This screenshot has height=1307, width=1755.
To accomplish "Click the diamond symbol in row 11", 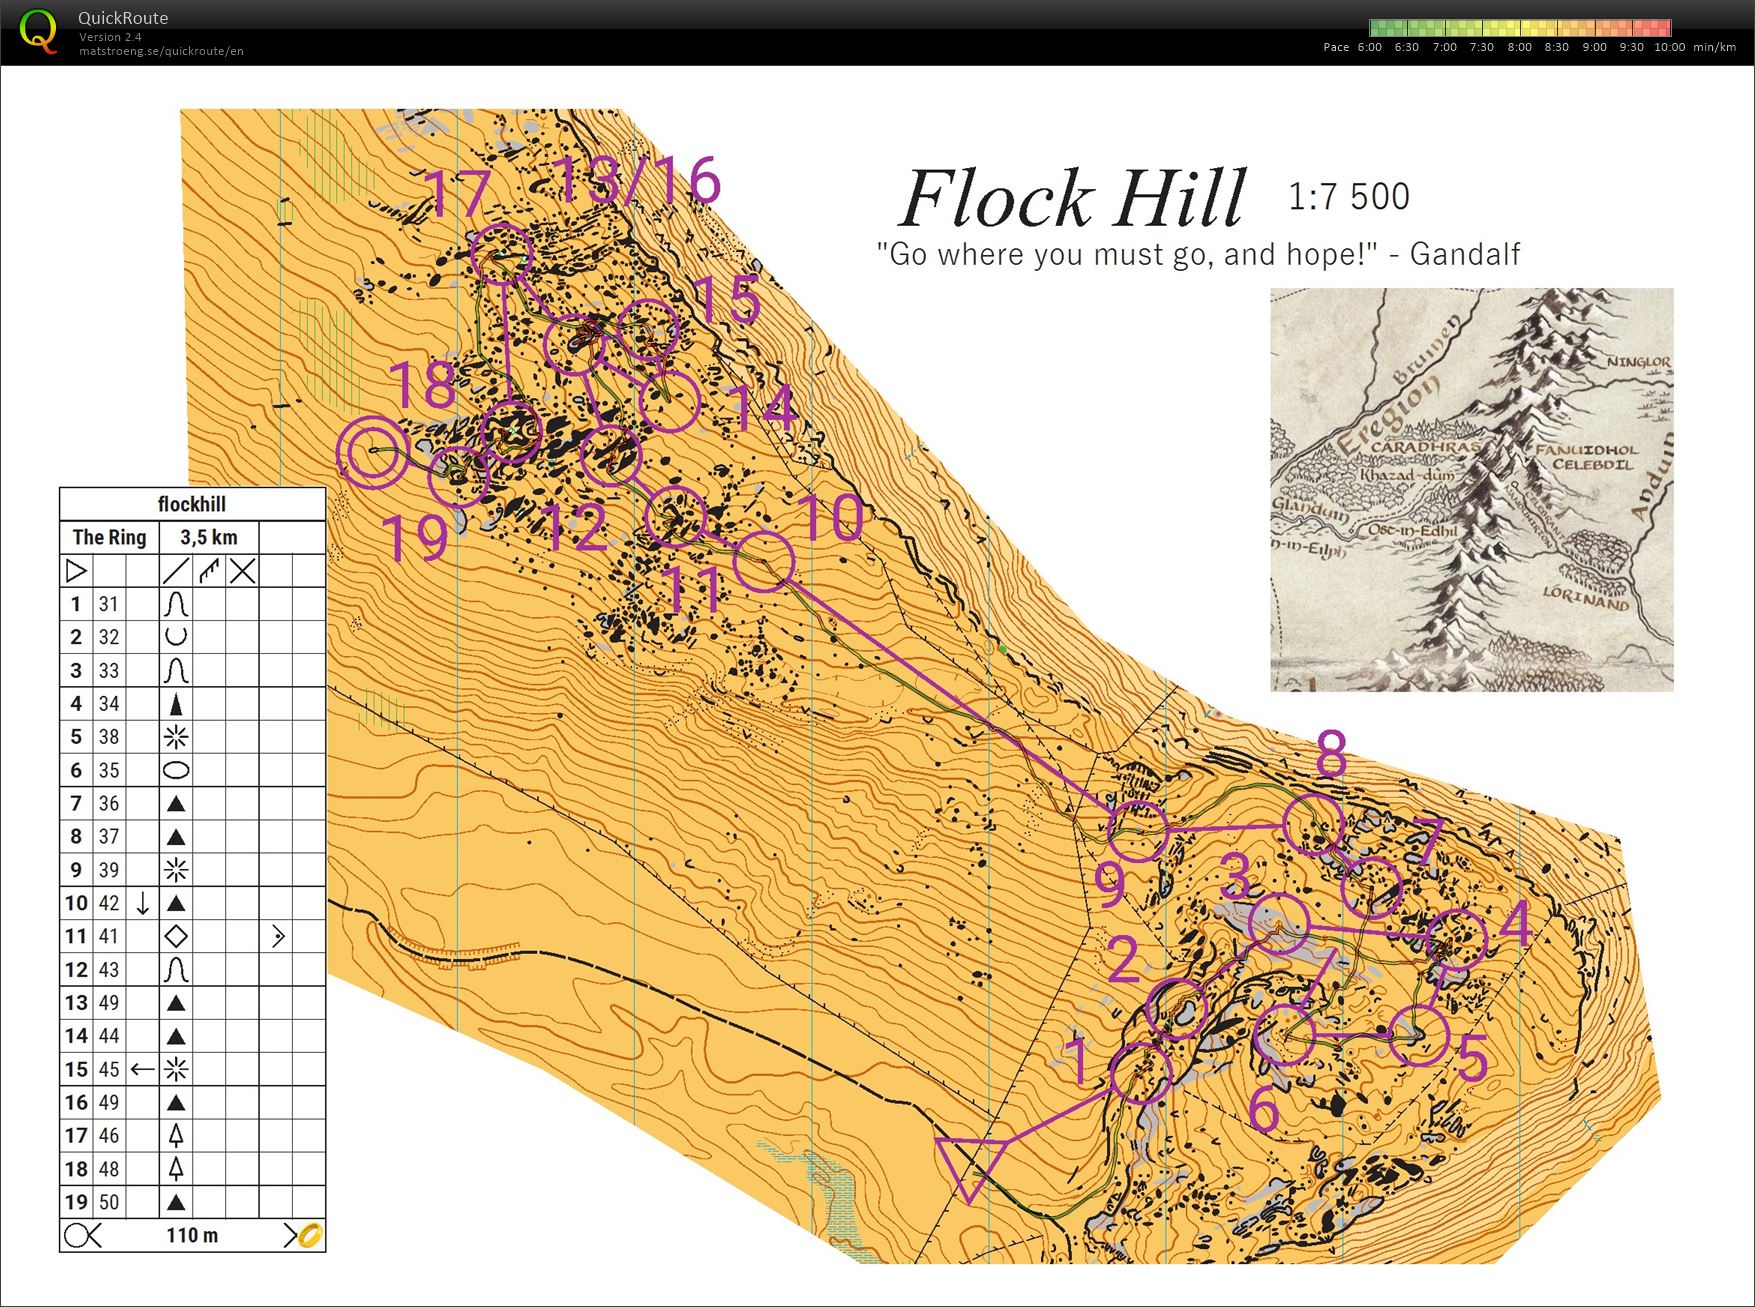I will pos(176,937).
